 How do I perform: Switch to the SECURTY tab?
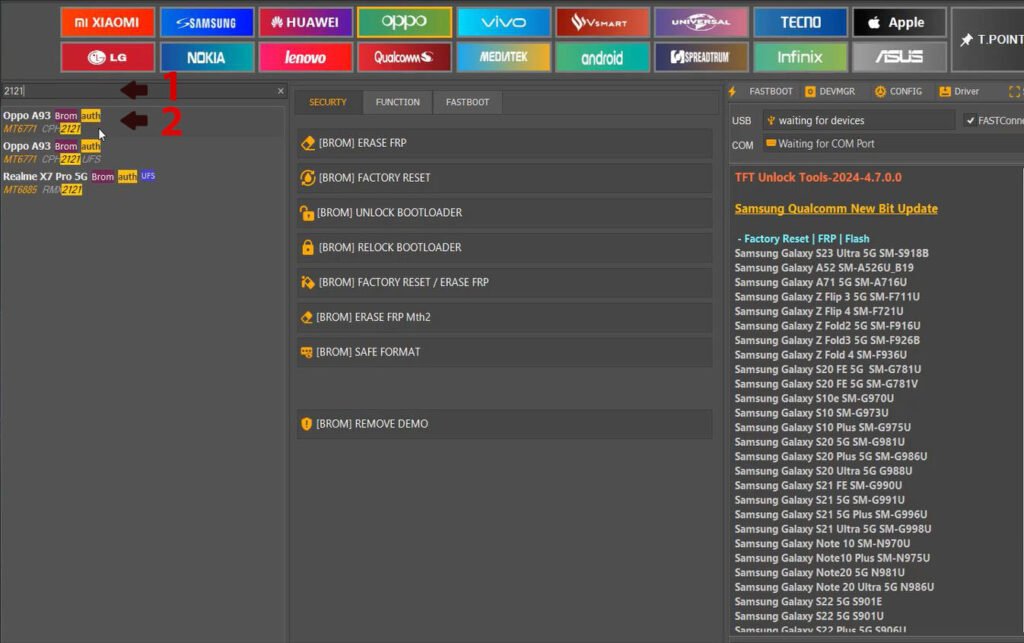[328, 102]
